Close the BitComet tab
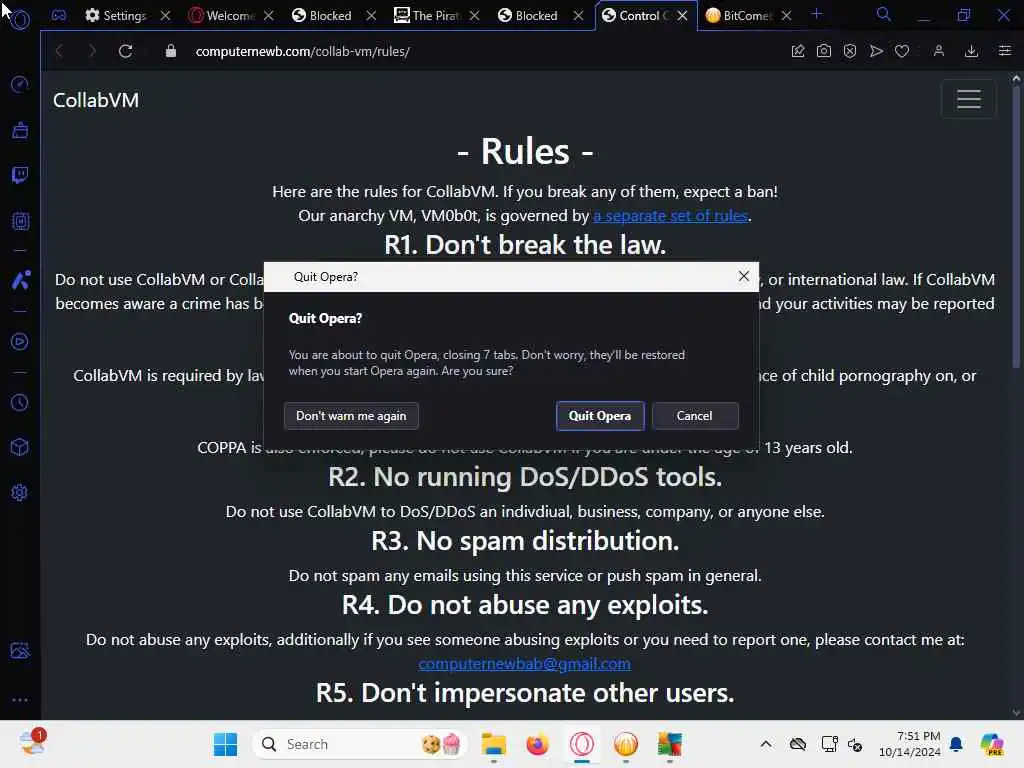Viewport: 1024px width, 768px height. 787,16
